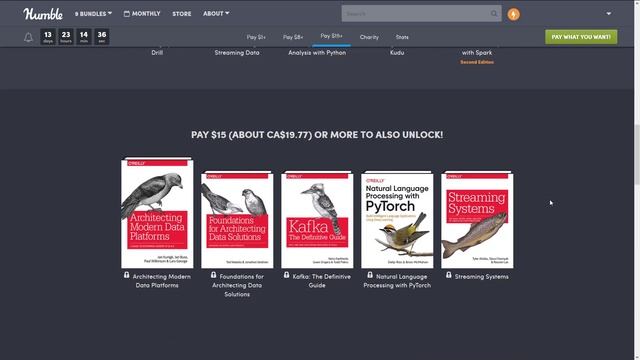Open the Monthly page
This screenshot has width=640, height=360.
pyautogui.click(x=142, y=13)
